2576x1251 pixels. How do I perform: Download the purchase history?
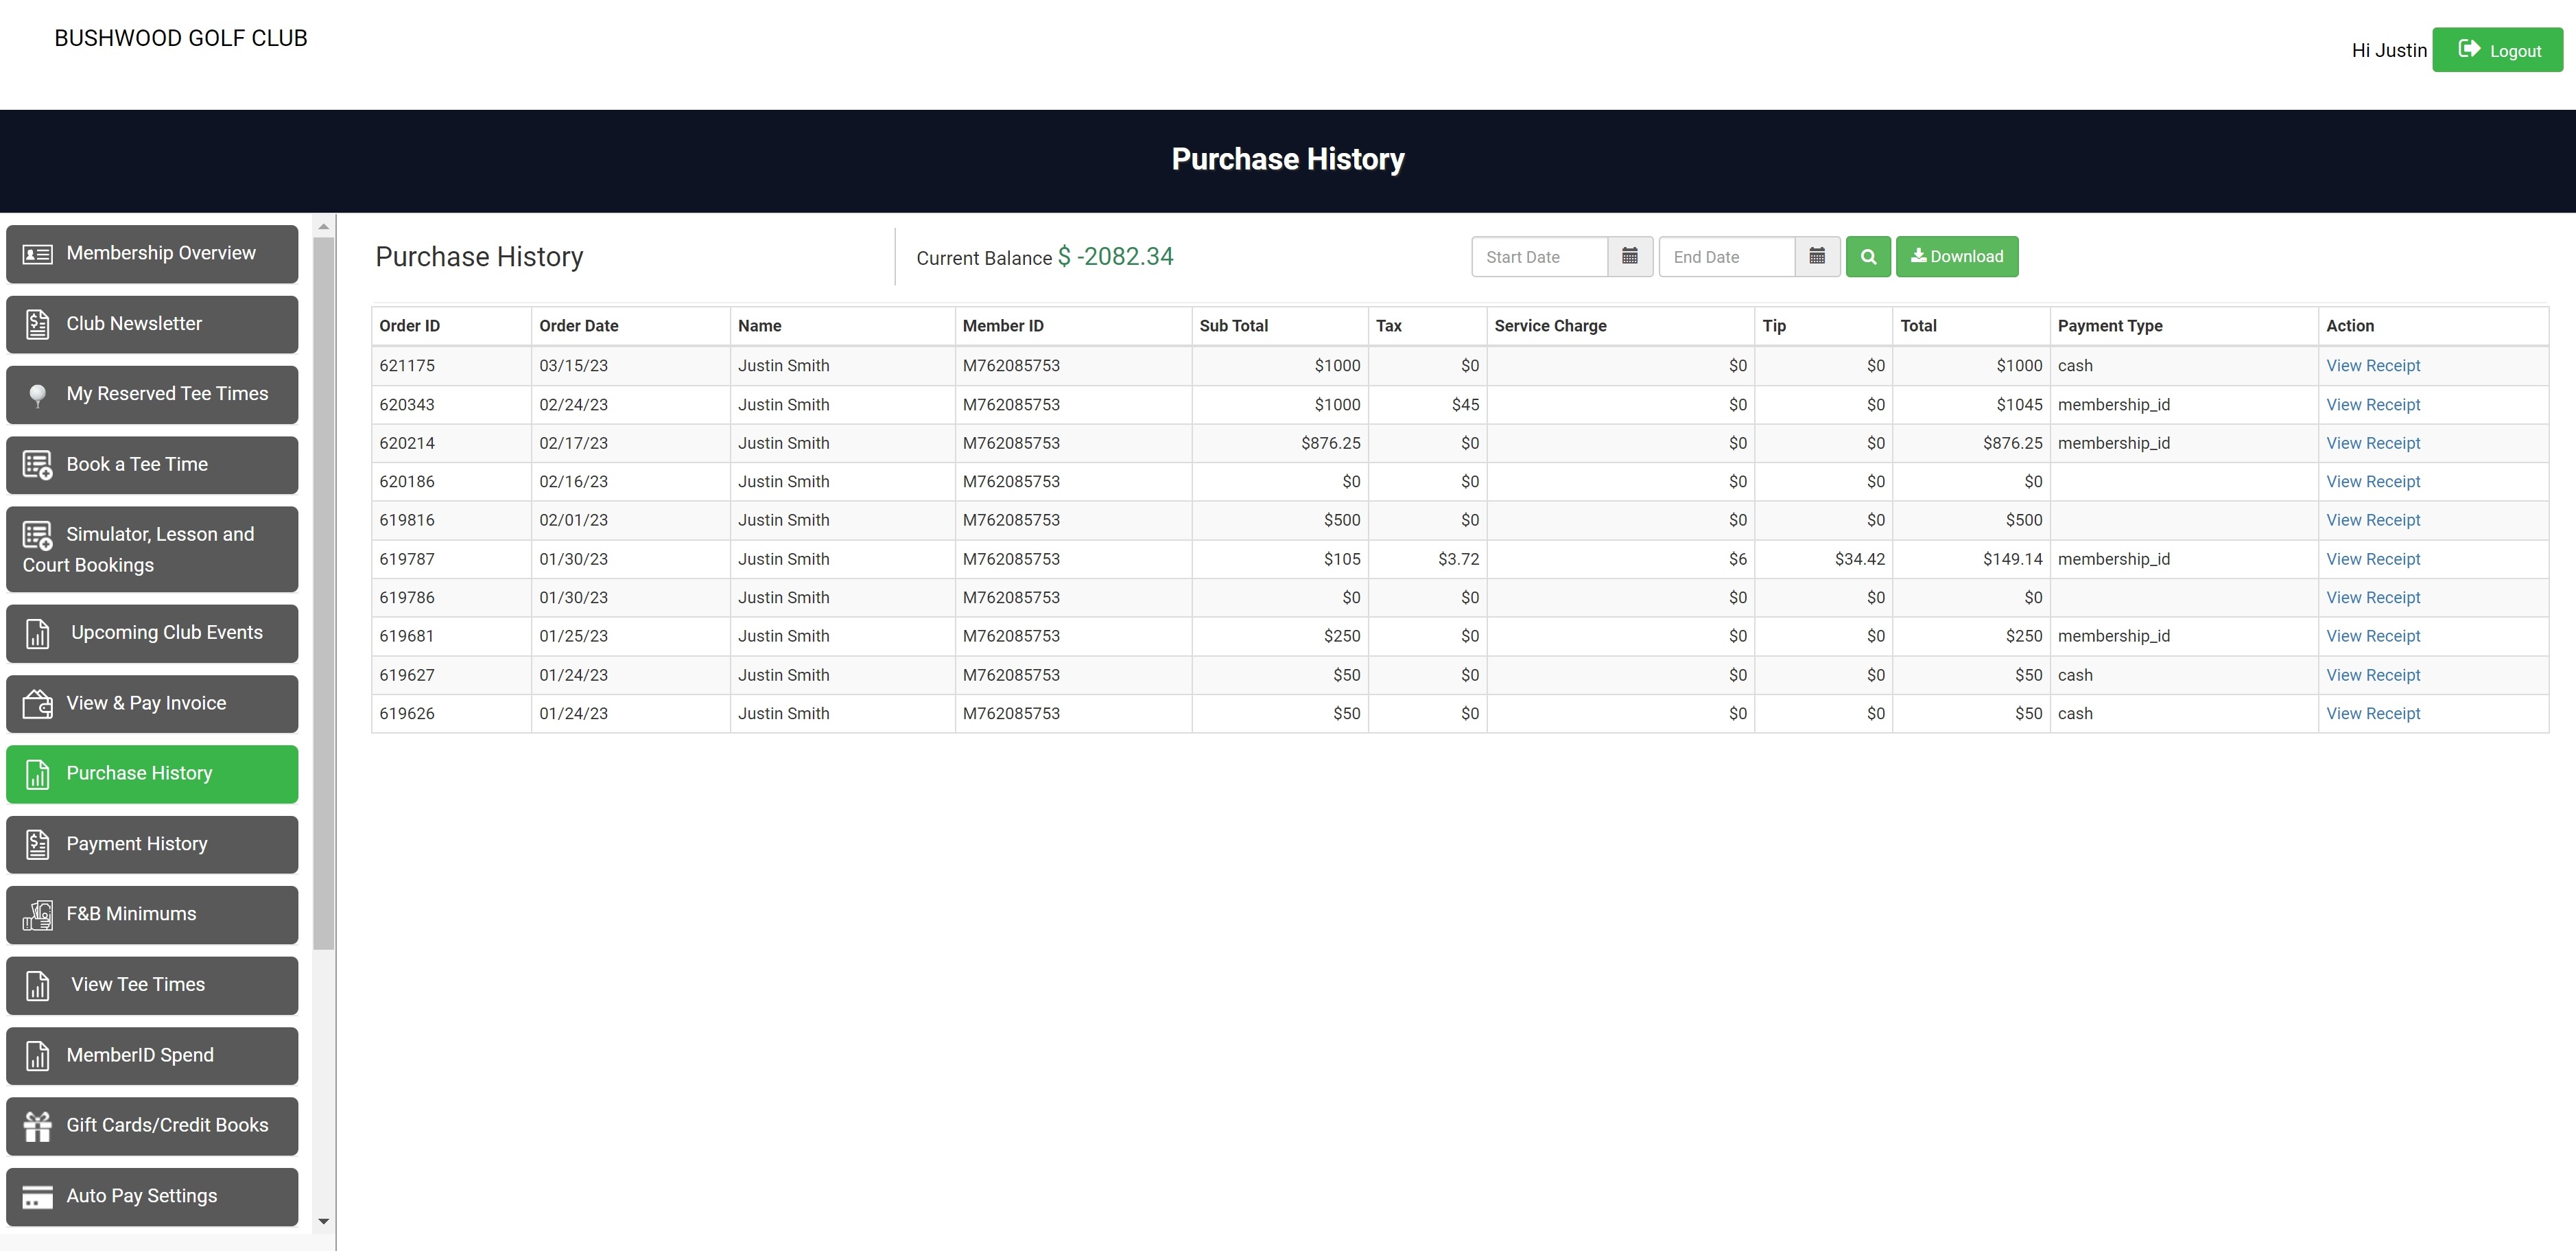pos(1956,257)
